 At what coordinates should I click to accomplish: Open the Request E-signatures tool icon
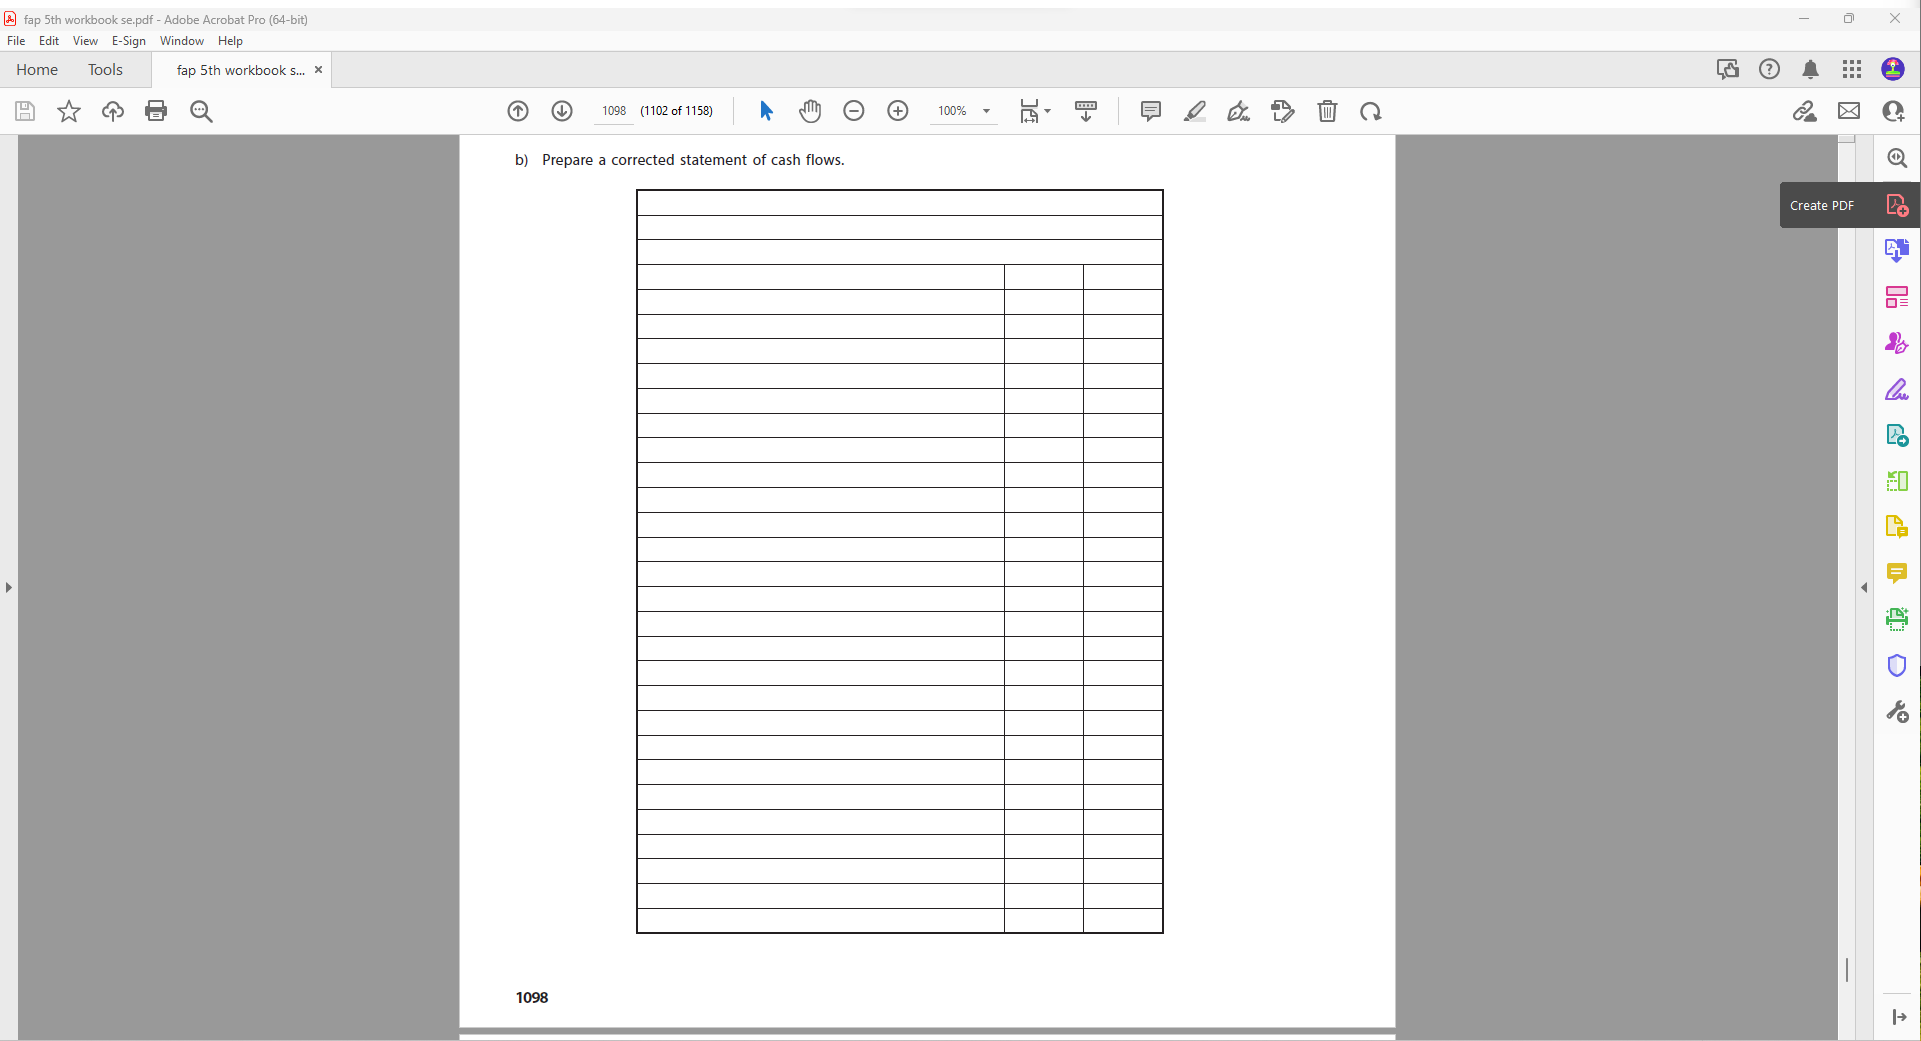point(1897,343)
